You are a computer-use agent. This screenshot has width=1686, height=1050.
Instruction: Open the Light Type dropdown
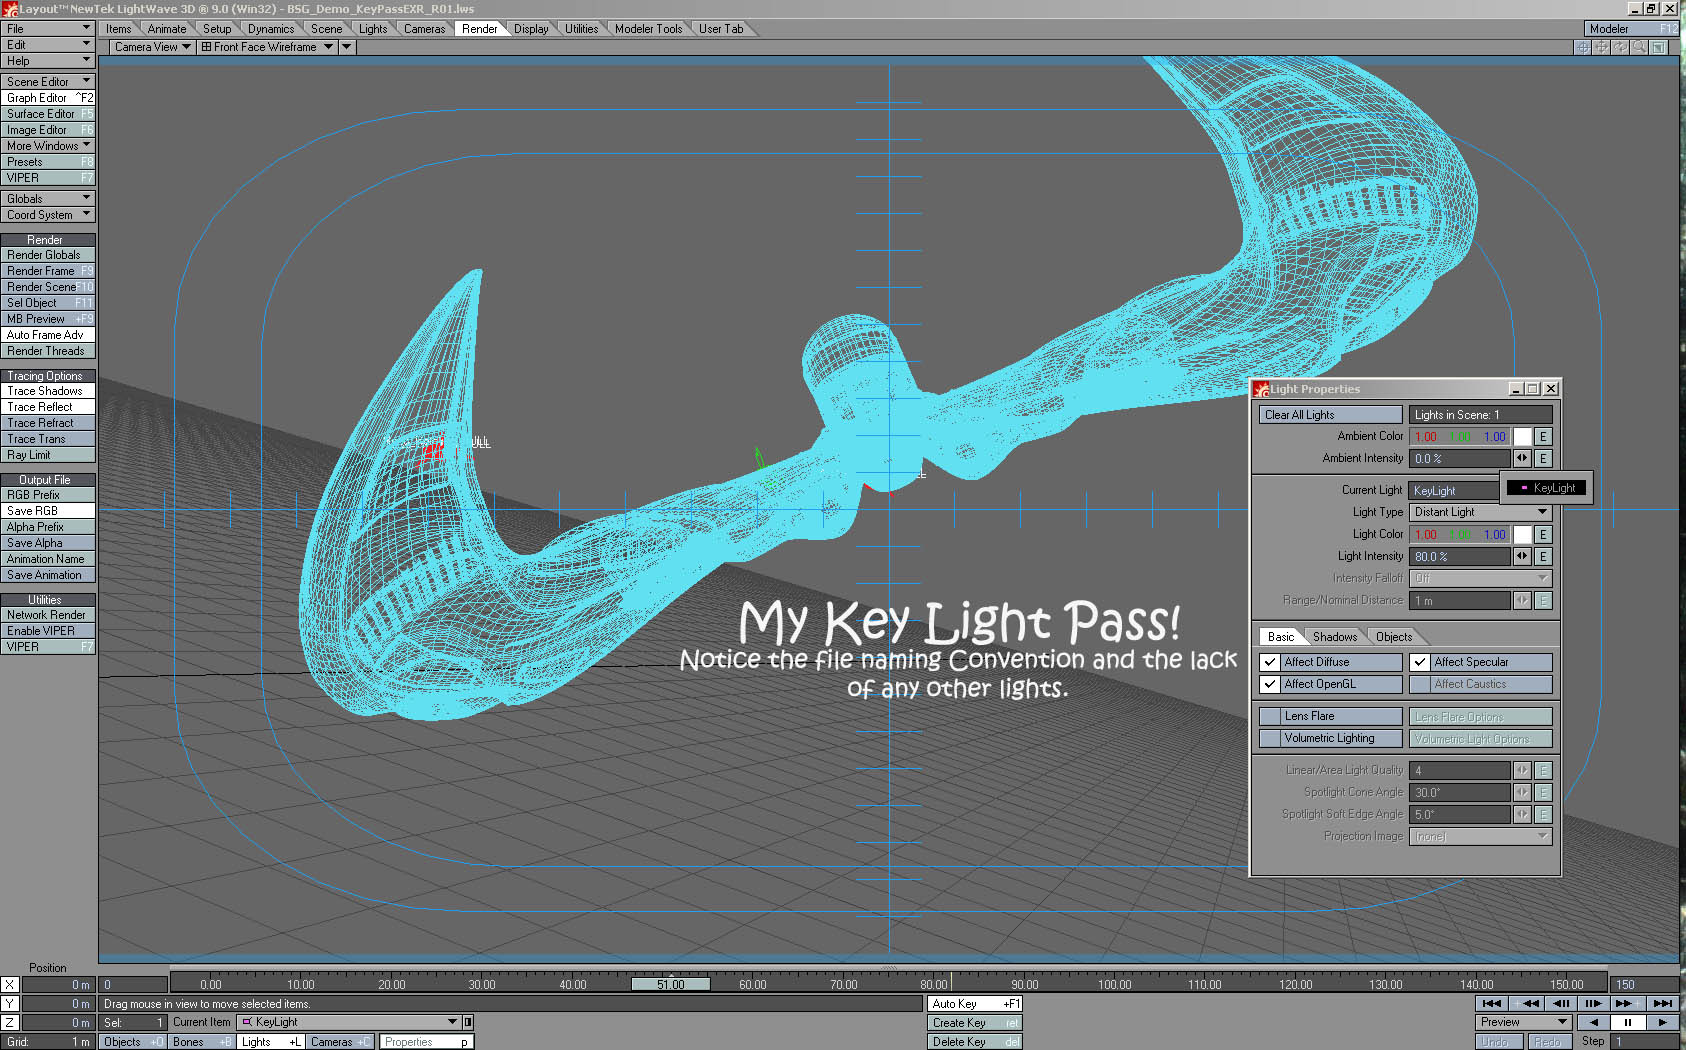tap(1480, 512)
